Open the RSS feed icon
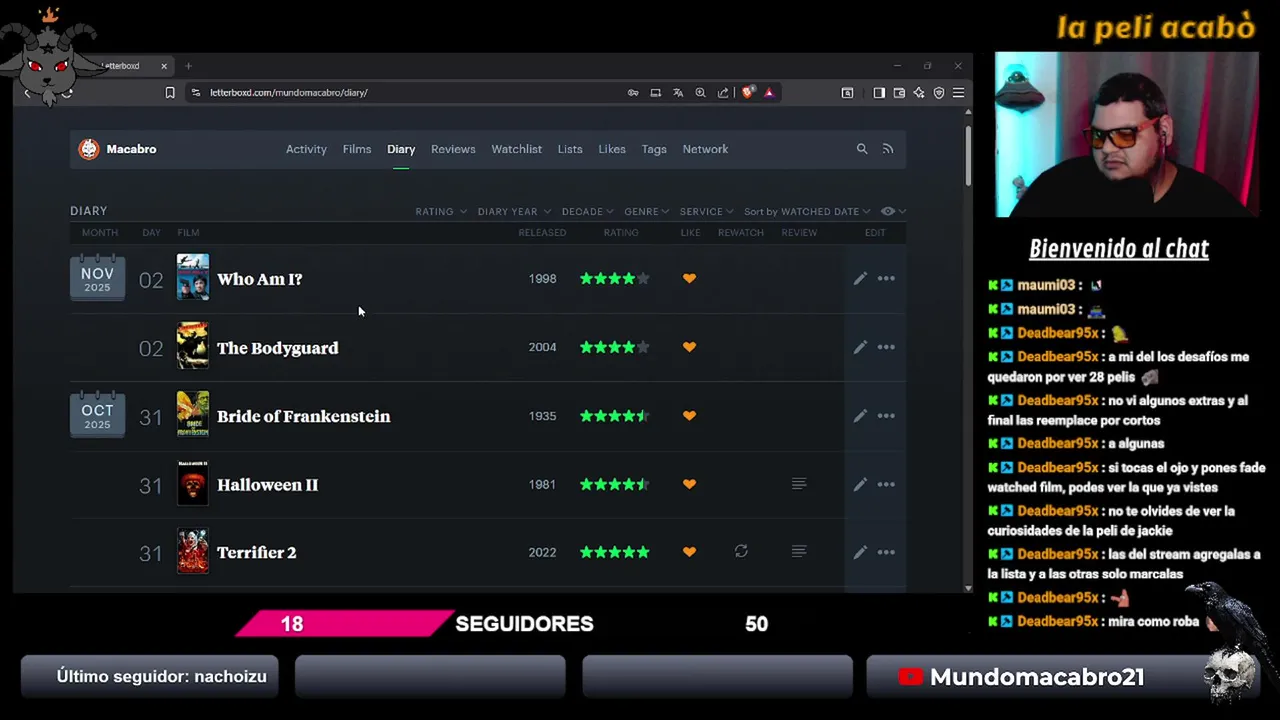Viewport: 1280px width, 720px height. 887,149
